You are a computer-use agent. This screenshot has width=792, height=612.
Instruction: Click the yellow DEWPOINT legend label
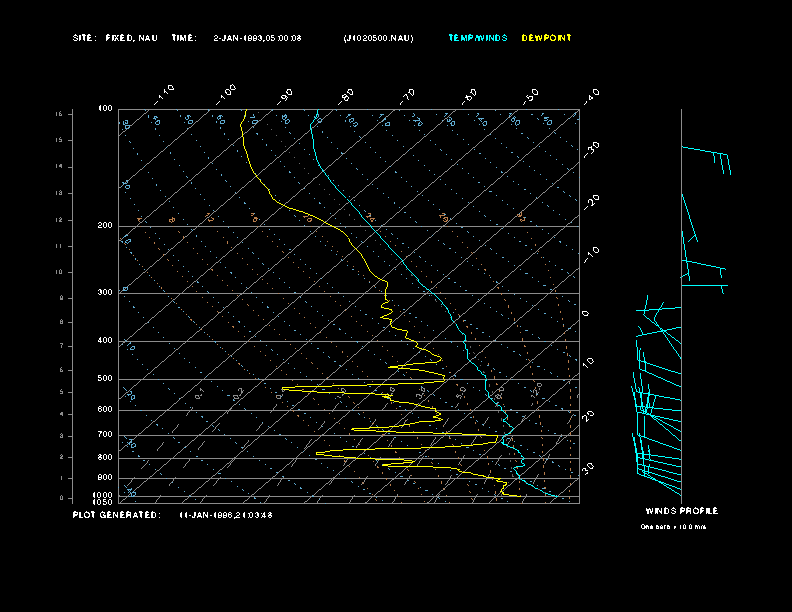pyautogui.click(x=547, y=38)
